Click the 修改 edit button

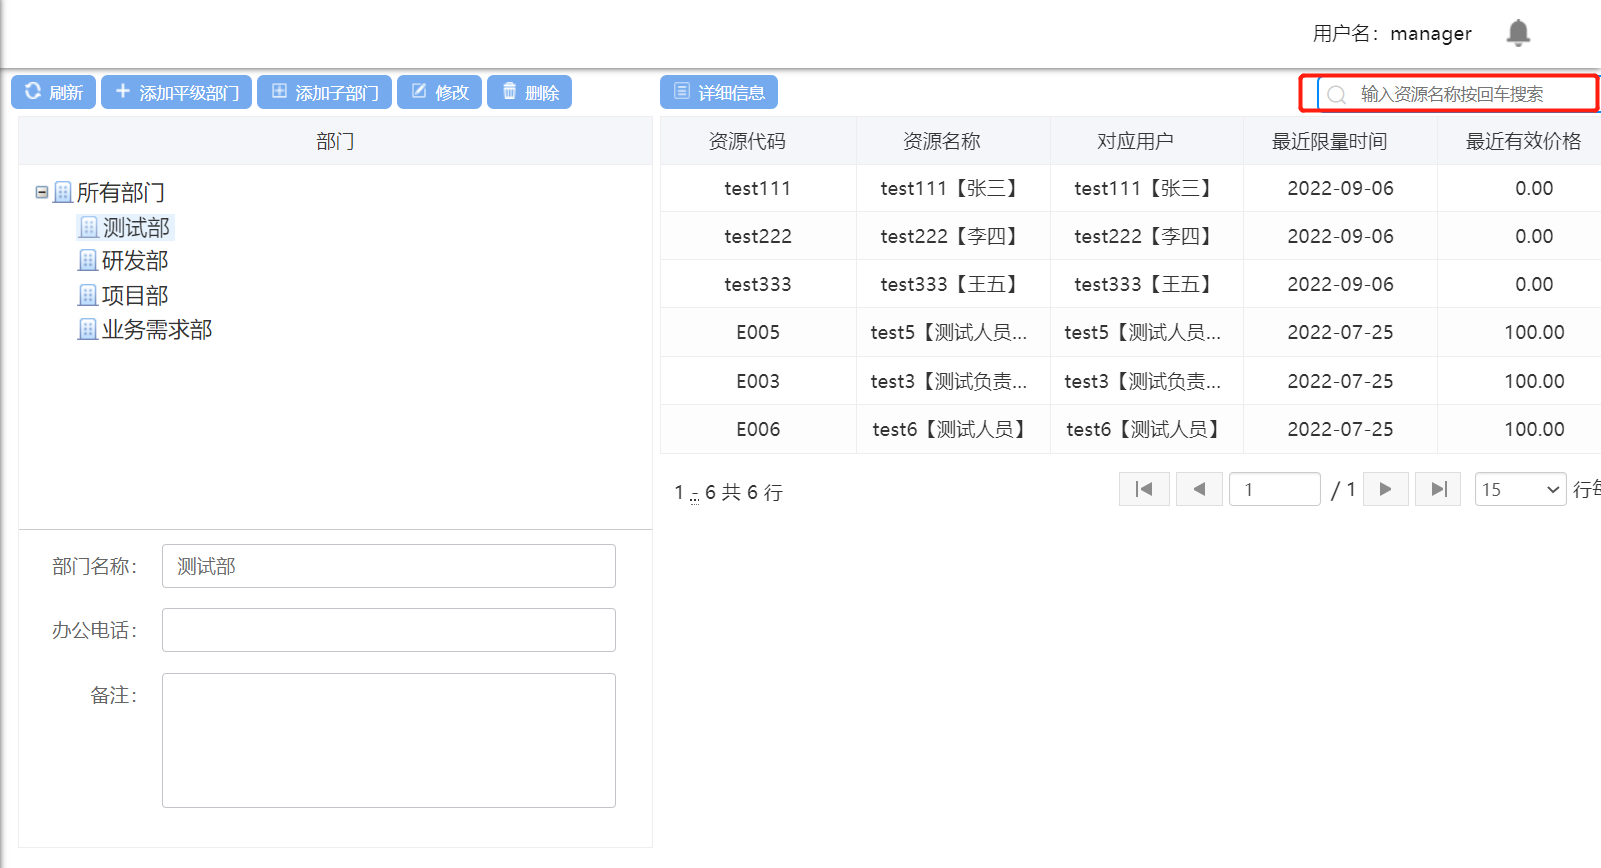(x=439, y=92)
